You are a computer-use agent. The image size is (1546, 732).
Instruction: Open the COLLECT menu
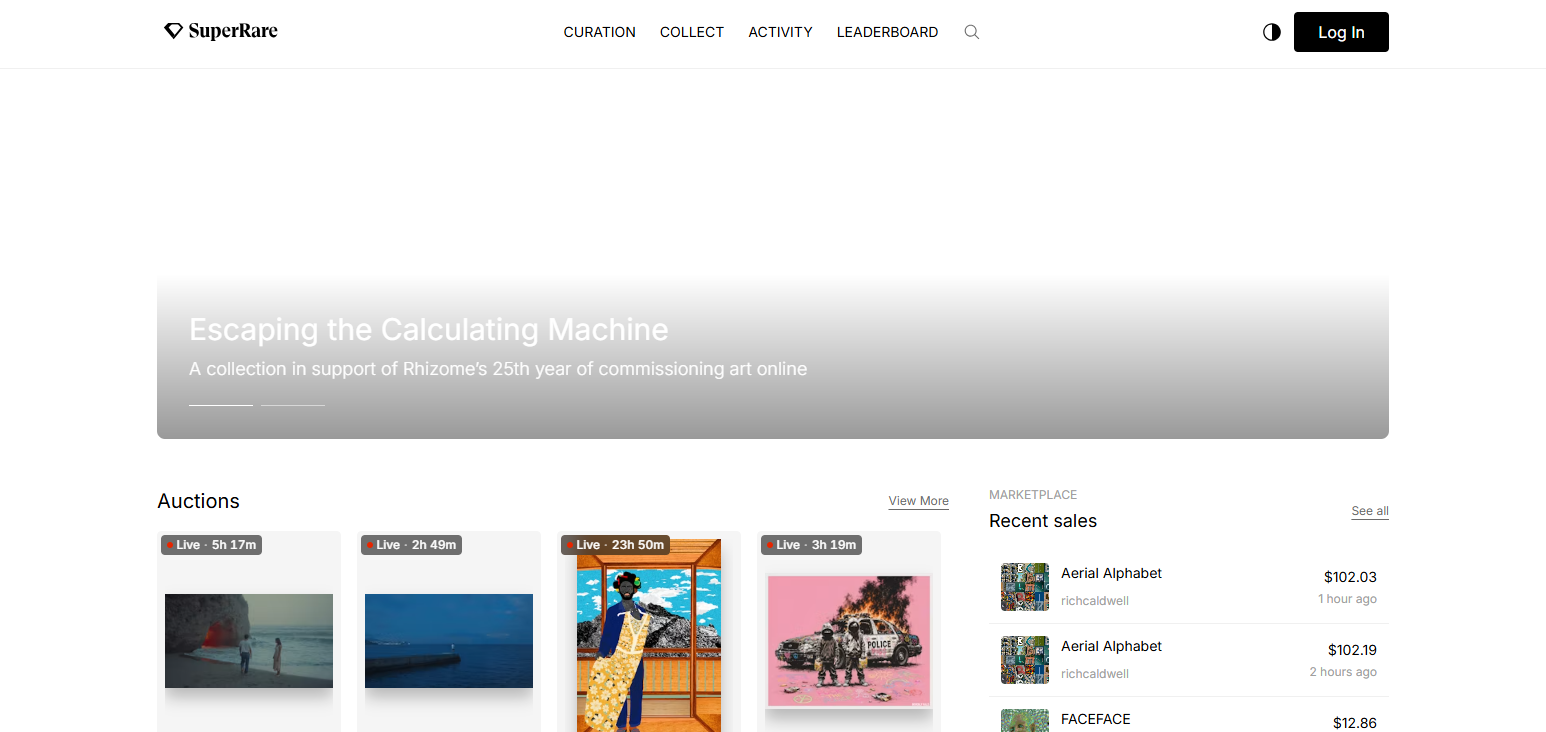point(692,32)
